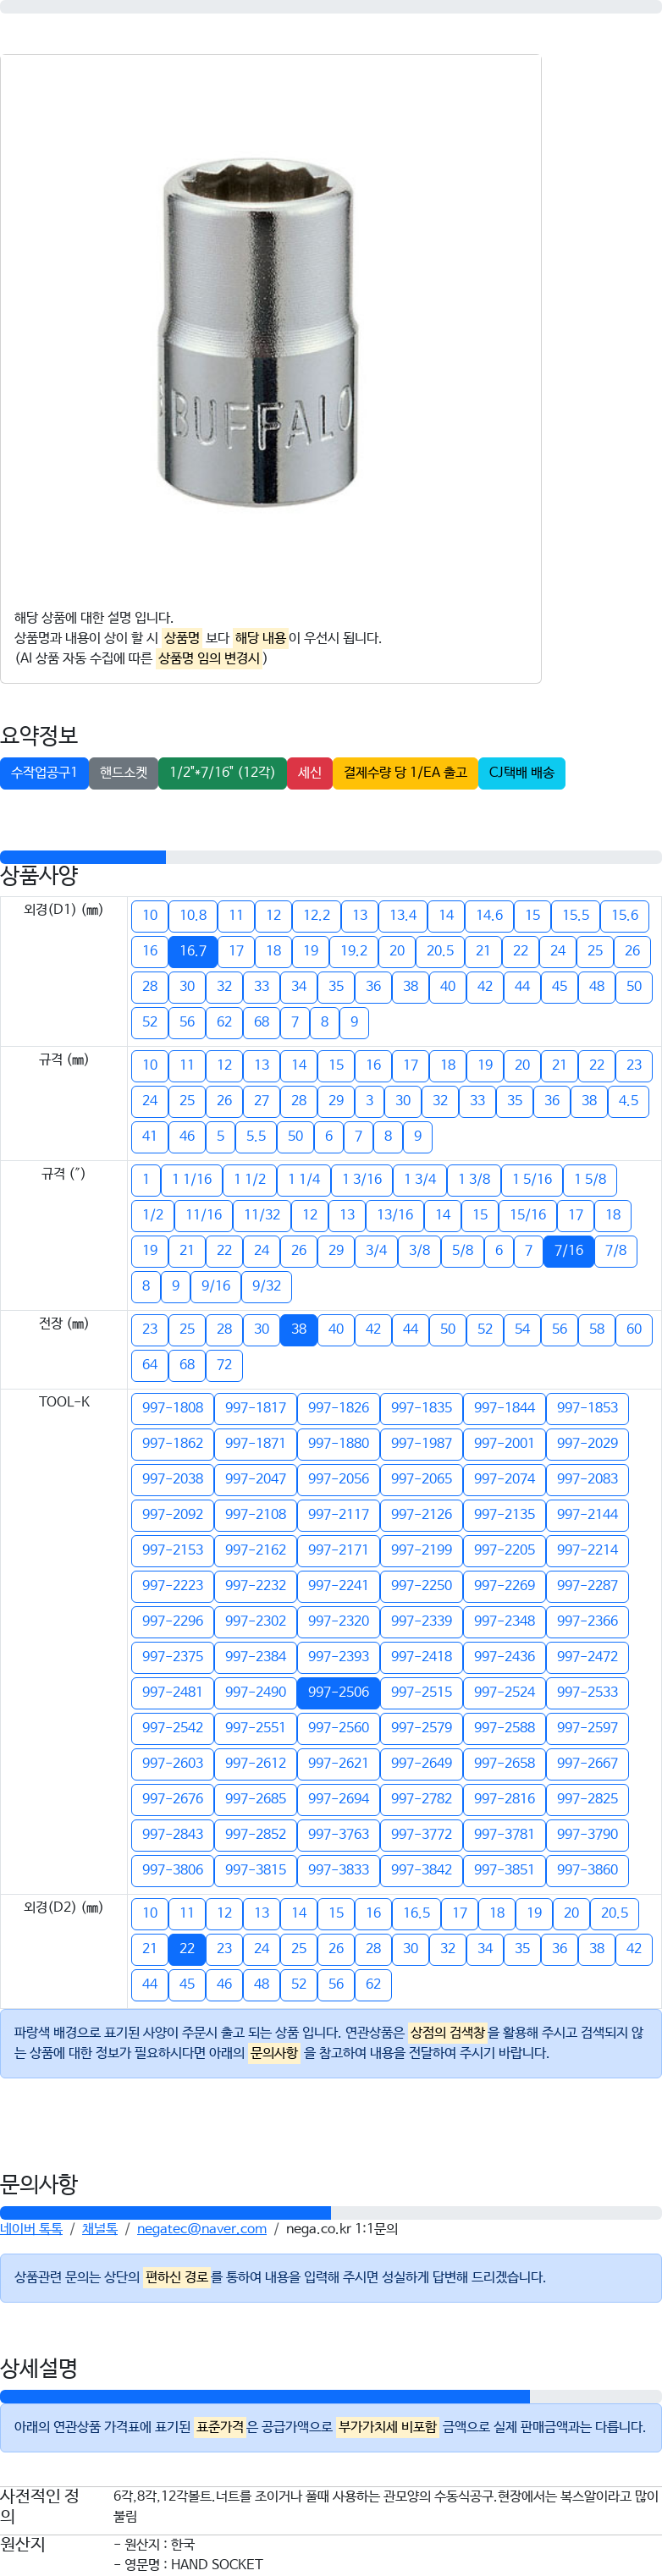Click the CJ택배 배송 badge
The image size is (662, 2576).
521,773
